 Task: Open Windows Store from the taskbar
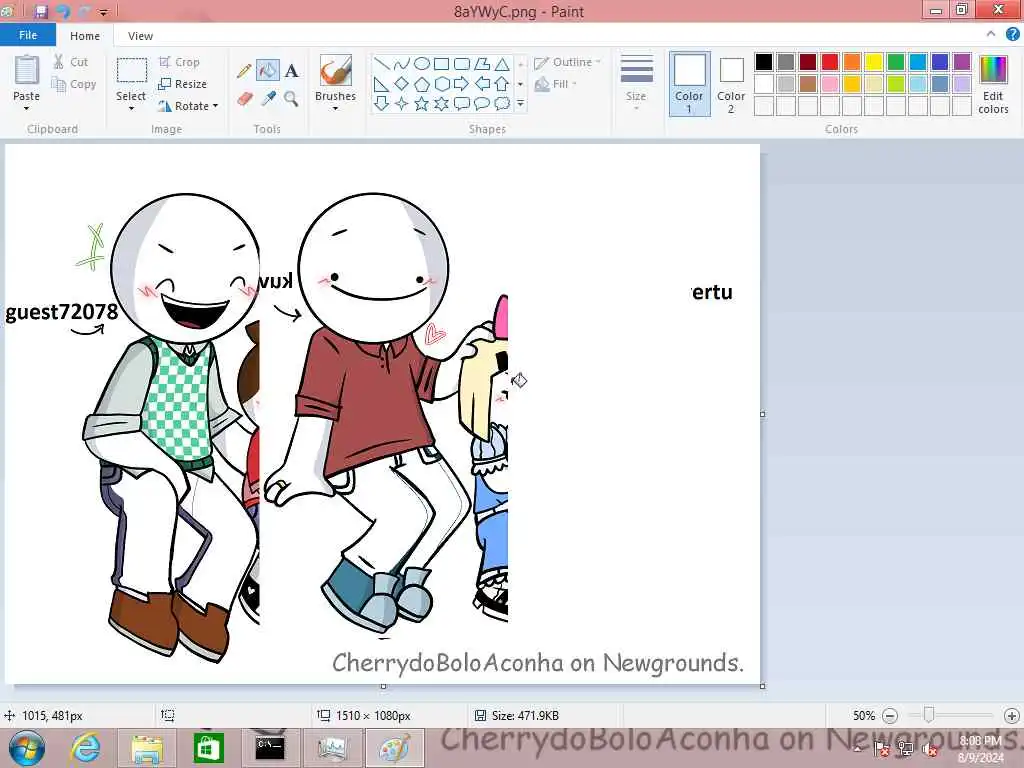click(x=208, y=748)
